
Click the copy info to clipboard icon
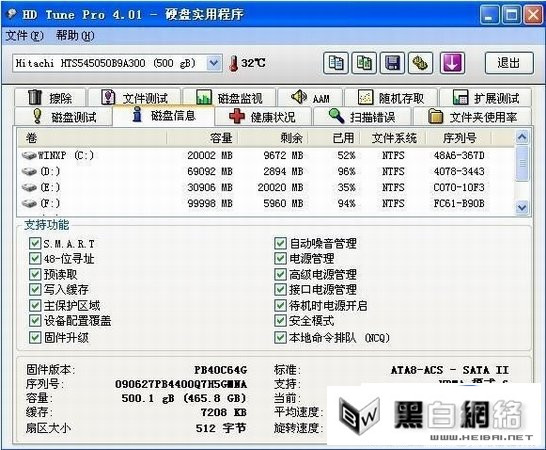coord(336,63)
